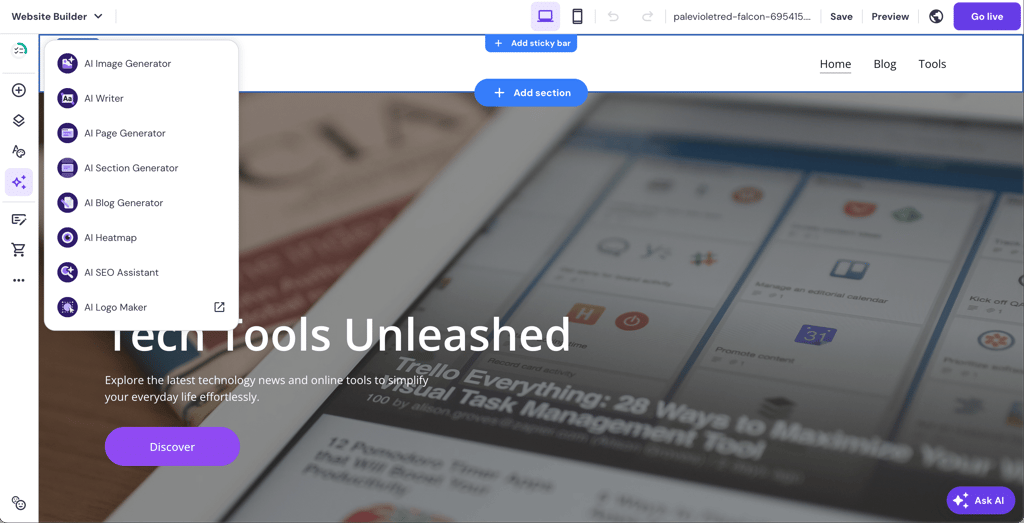Click the palevioletred-falcon site name
This screenshot has width=1024, height=523.
741,16
